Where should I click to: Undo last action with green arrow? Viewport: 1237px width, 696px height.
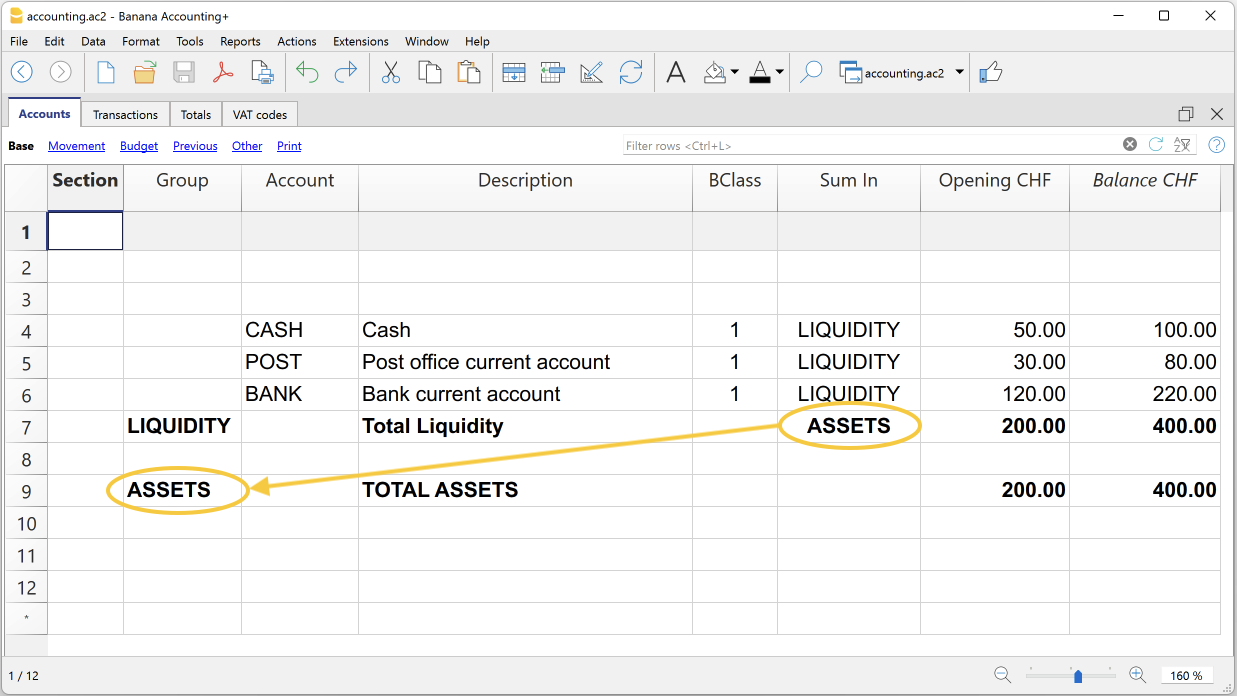pos(308,72)
